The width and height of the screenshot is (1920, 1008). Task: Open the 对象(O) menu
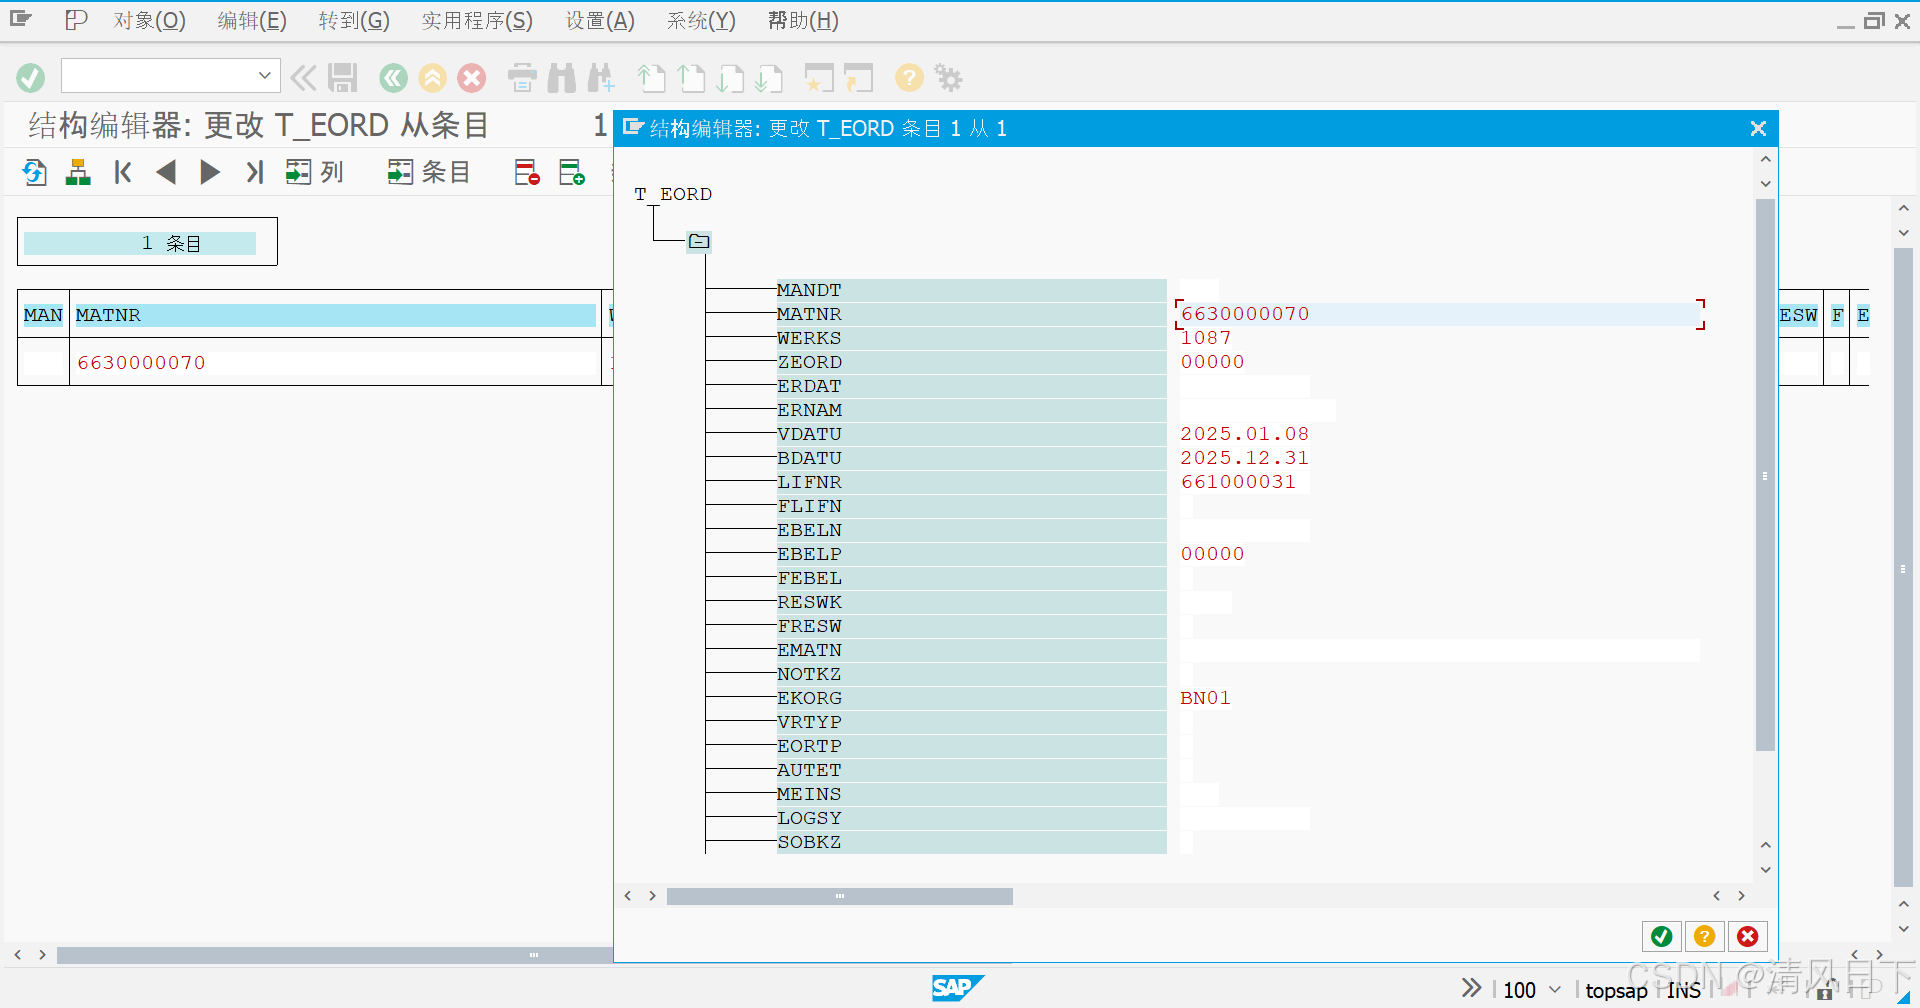point(149,20)
